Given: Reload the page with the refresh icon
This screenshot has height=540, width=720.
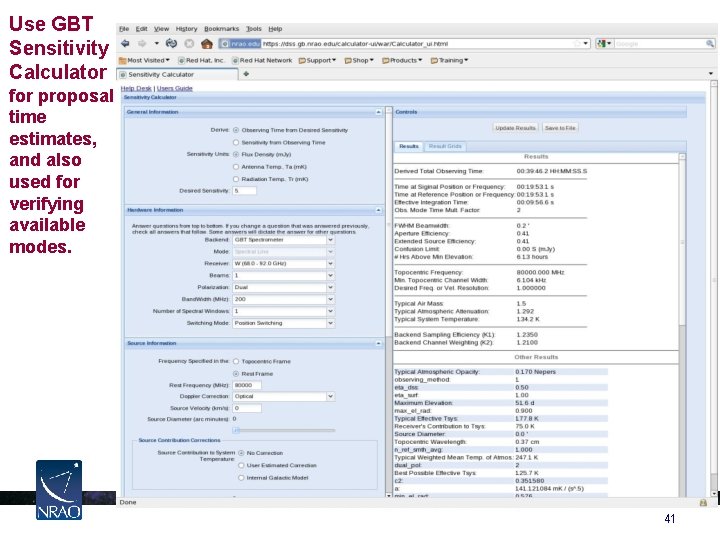Looking at the screenshot, I should [x=172, y=44].
